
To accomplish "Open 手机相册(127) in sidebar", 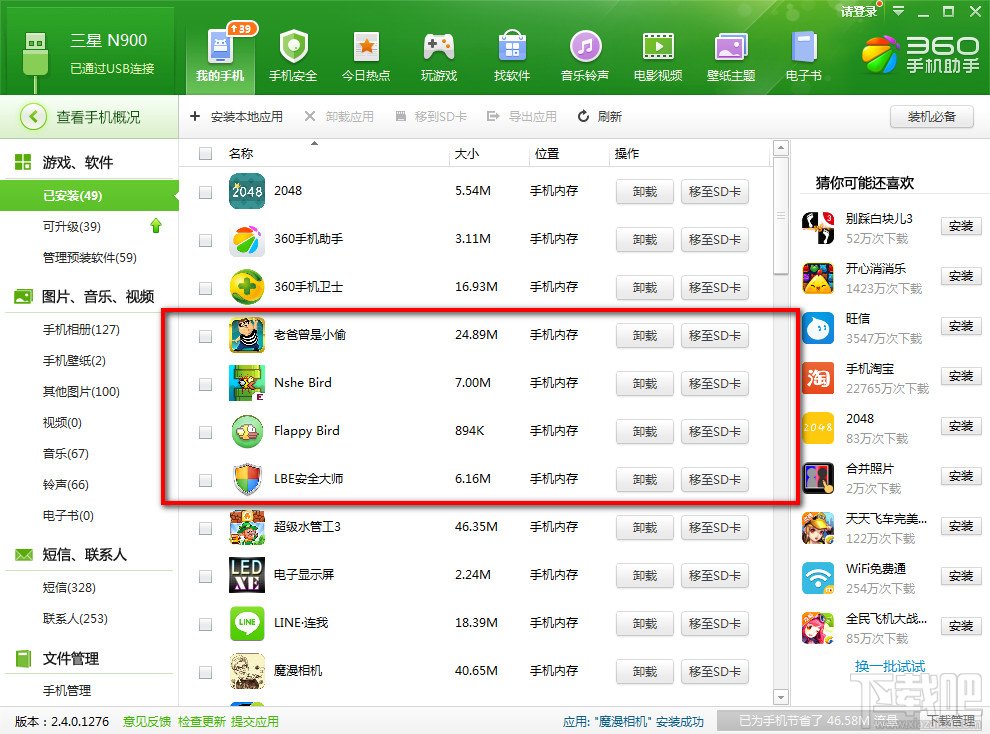I will 81,329.
